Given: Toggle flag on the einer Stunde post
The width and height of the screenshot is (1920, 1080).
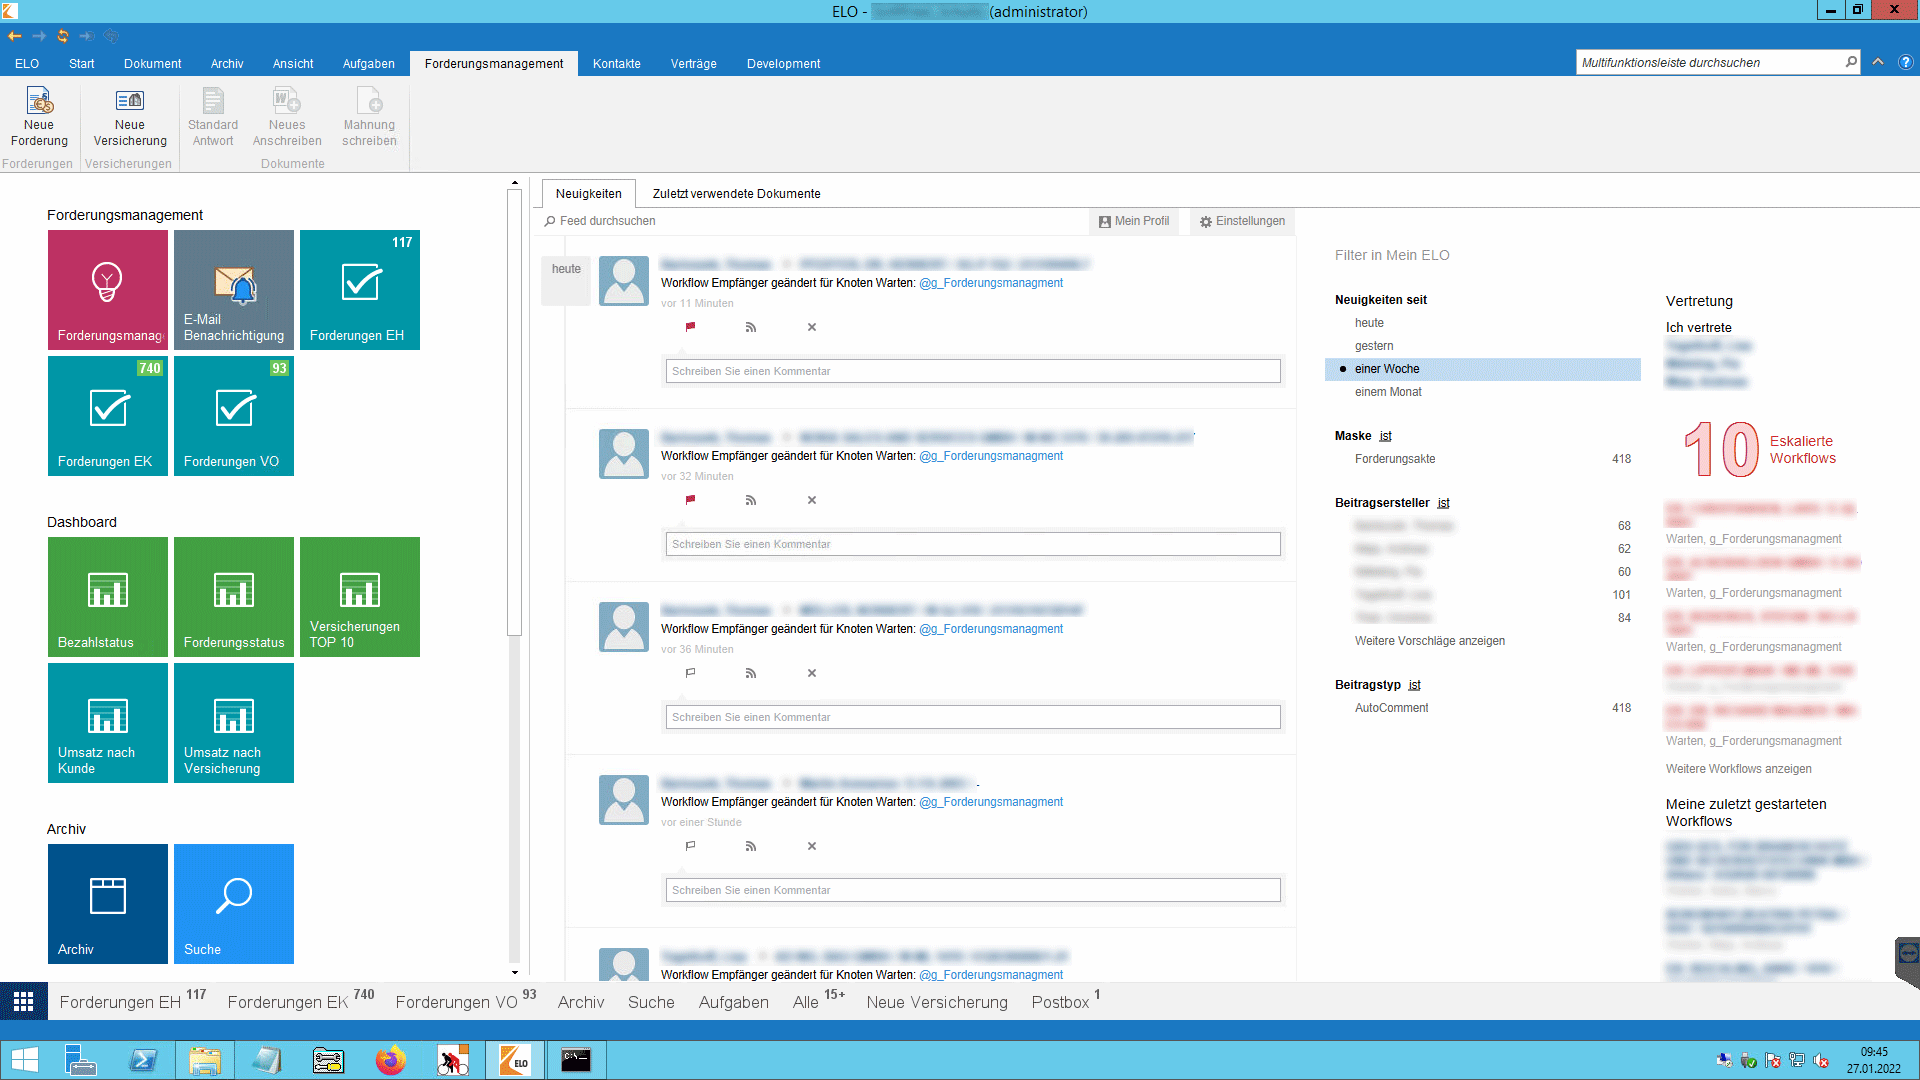Looking at the screenshot, I should pos(690,846).
